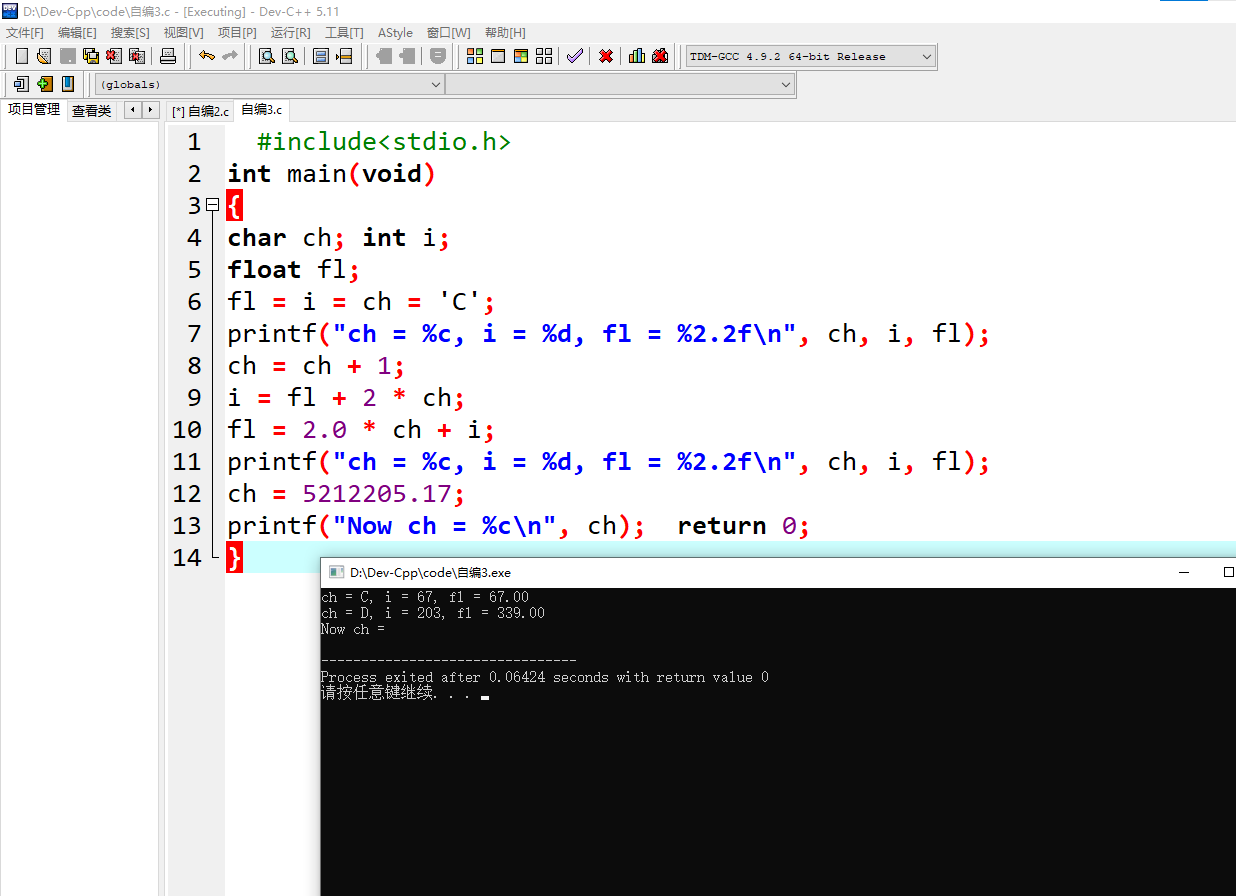The height and width of the screenshot is (896, 1236).
Task: Open Find using the magnifier icon
Action: (266, 56)
